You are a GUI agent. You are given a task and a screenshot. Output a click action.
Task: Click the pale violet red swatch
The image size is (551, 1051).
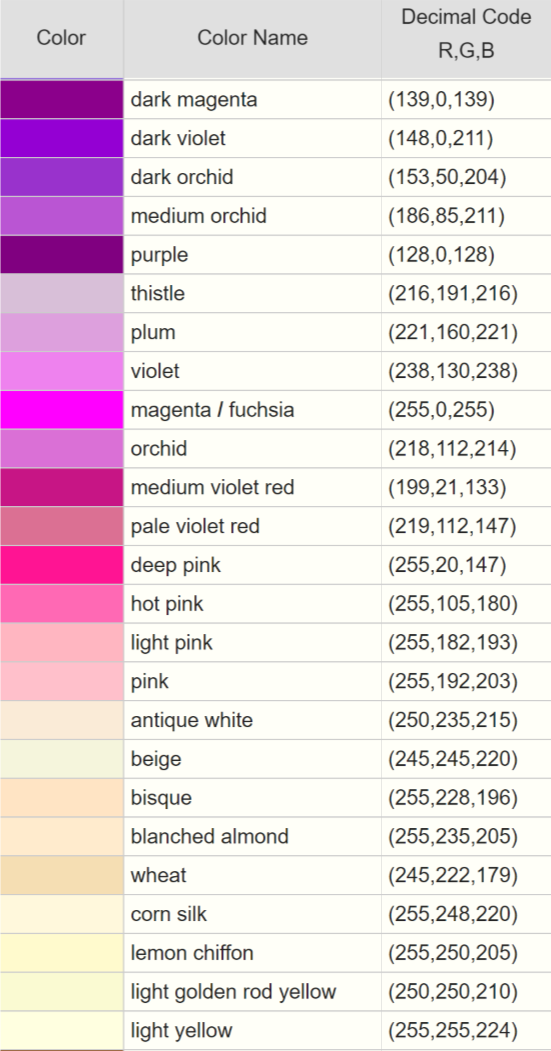62,528
